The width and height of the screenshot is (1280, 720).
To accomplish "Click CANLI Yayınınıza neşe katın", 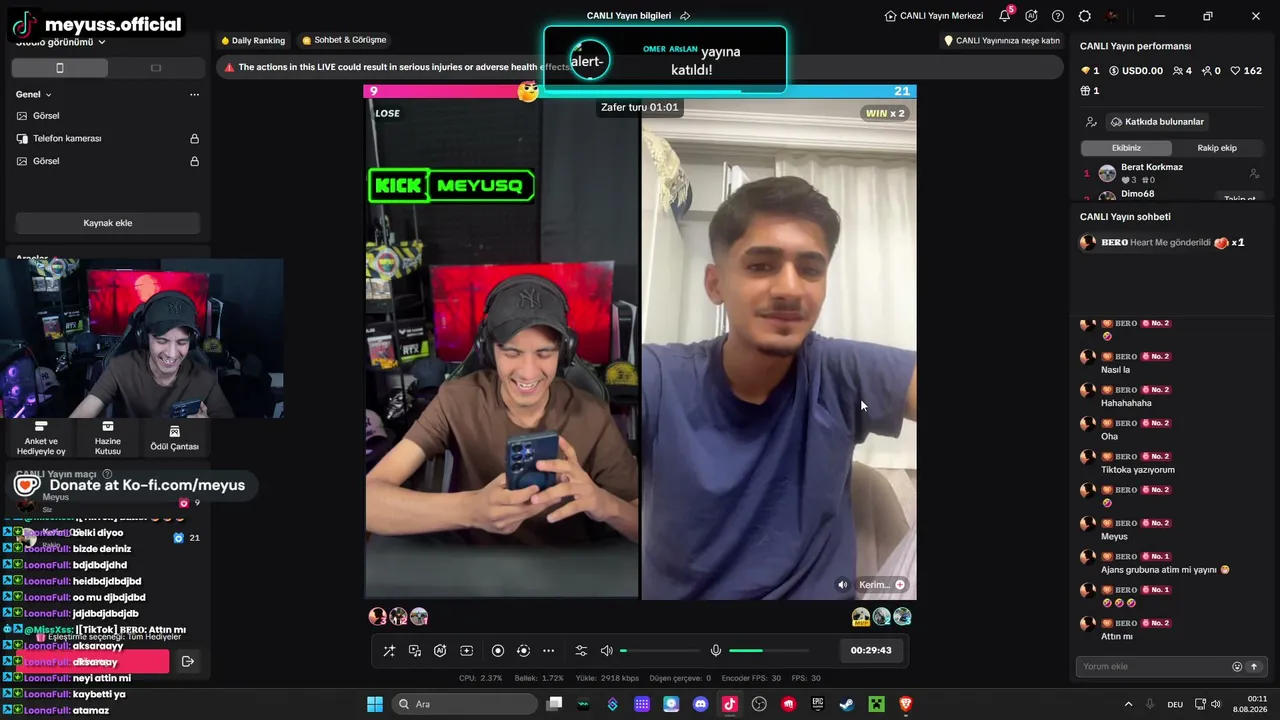I will [x=1002, y=41].
